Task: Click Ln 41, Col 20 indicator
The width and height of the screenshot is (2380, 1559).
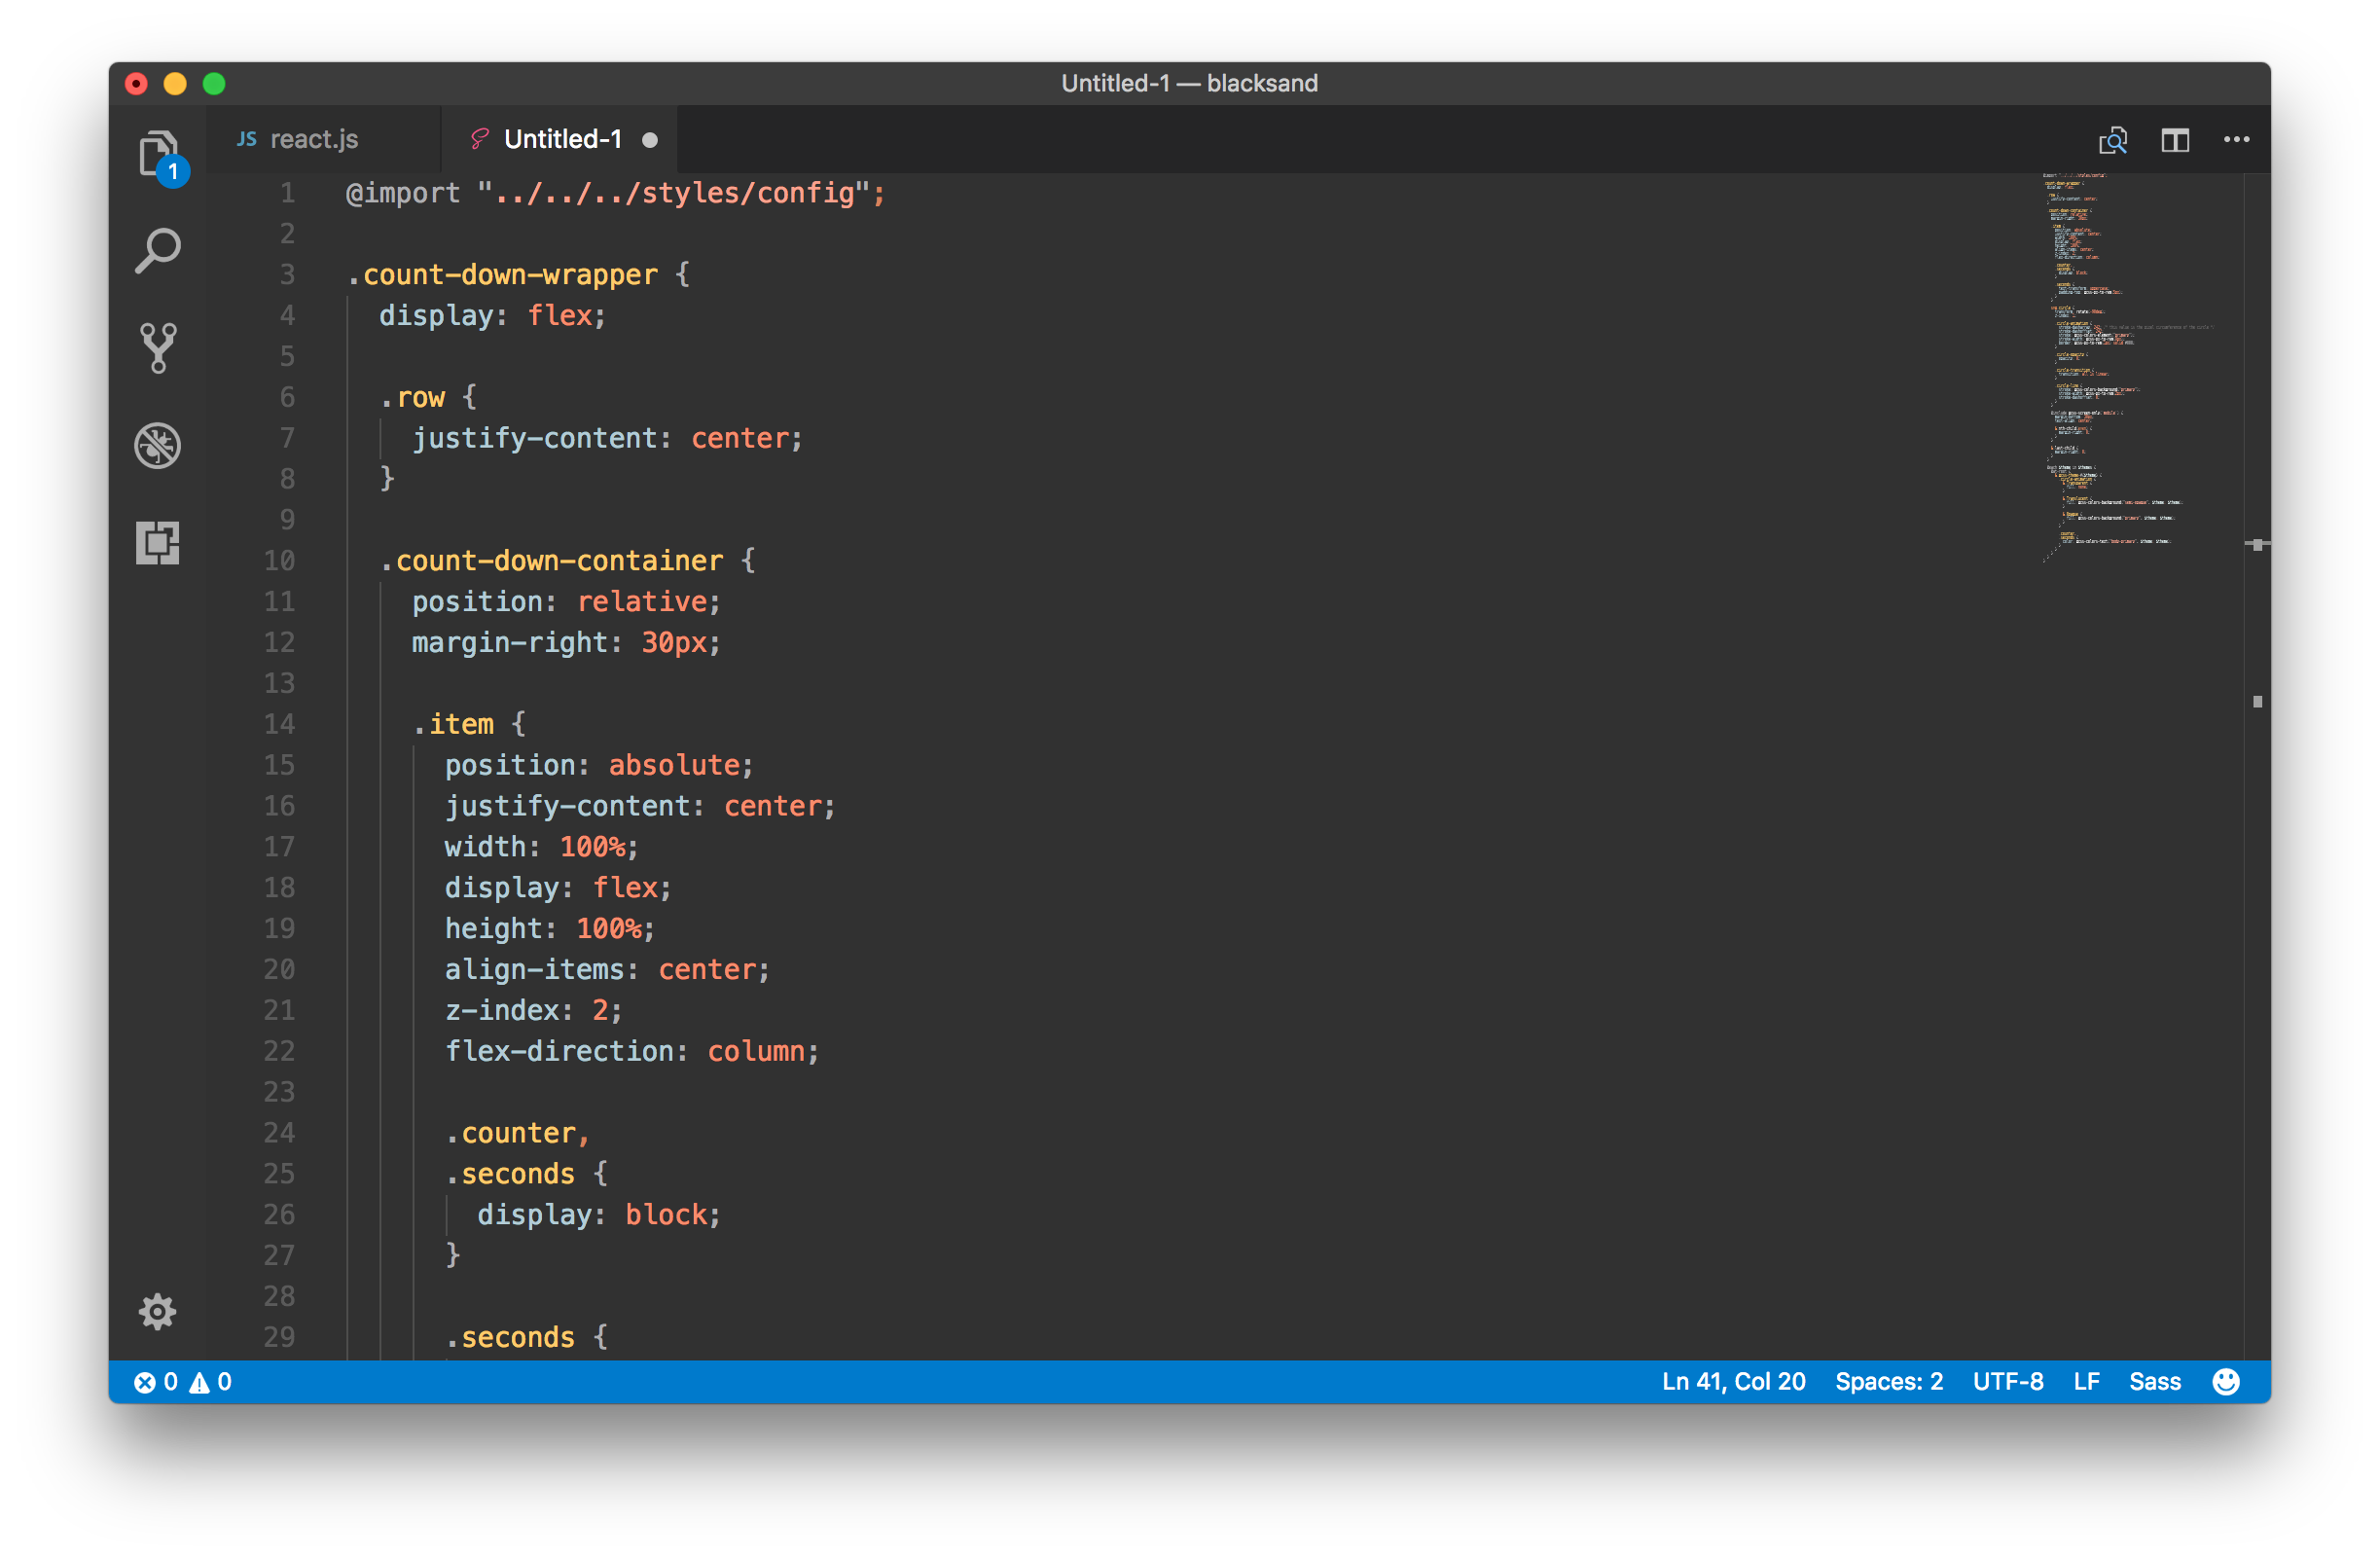Action: point(1733,1381)
